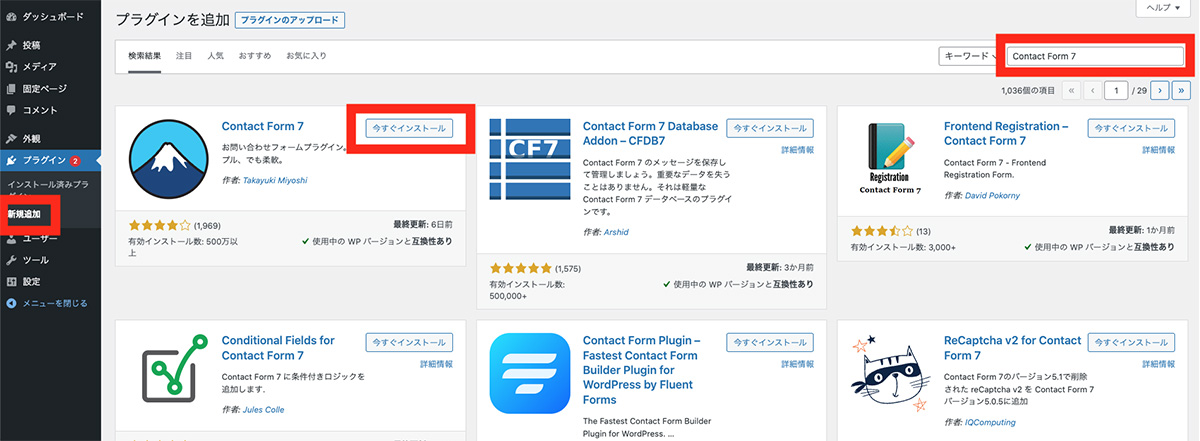Click the CFDB7 five-star rating
This screenshot has height=441, width=1200.
click(x=521, y=268)
